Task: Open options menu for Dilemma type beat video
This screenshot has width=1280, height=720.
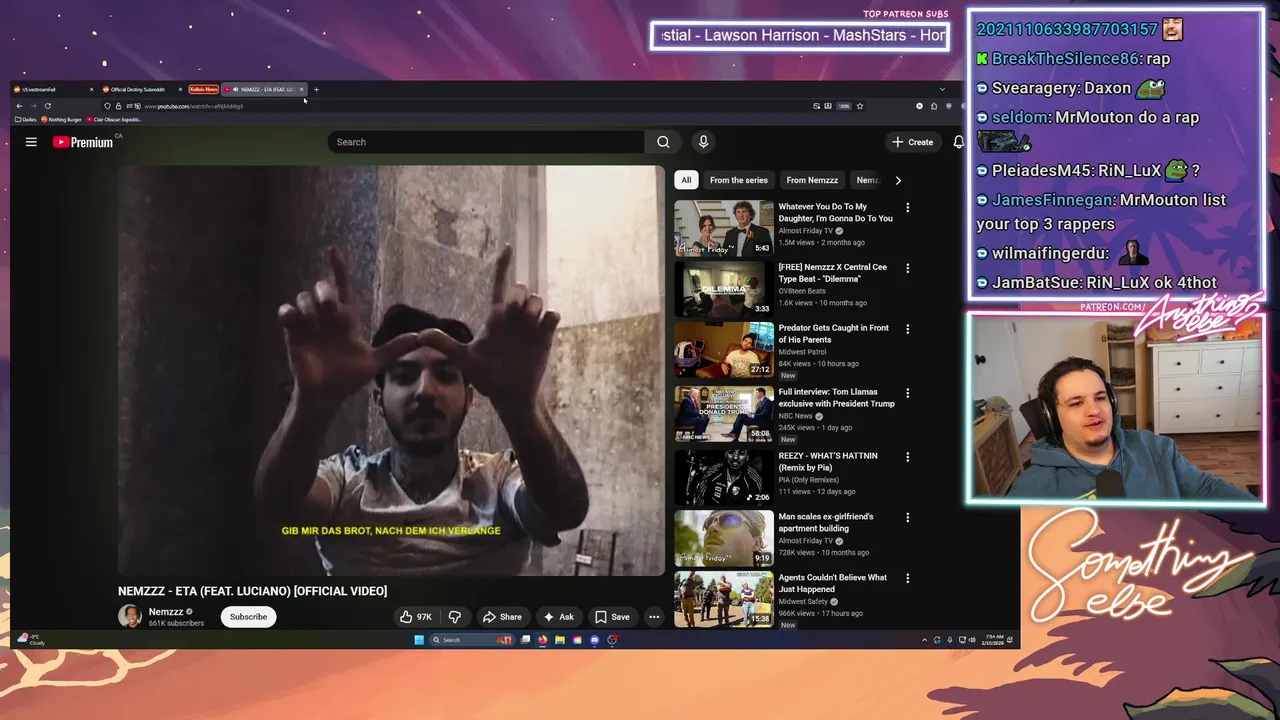Action: coord(907,268)
